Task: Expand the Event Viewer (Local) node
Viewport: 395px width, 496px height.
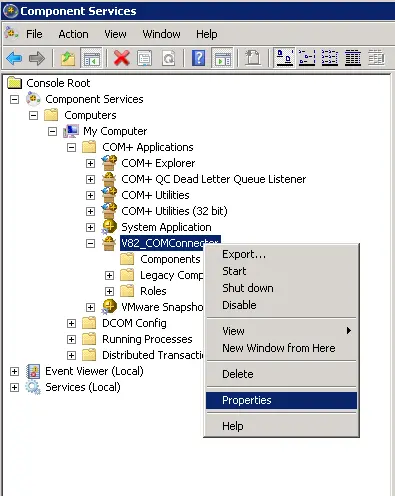Action: (14, 371)
